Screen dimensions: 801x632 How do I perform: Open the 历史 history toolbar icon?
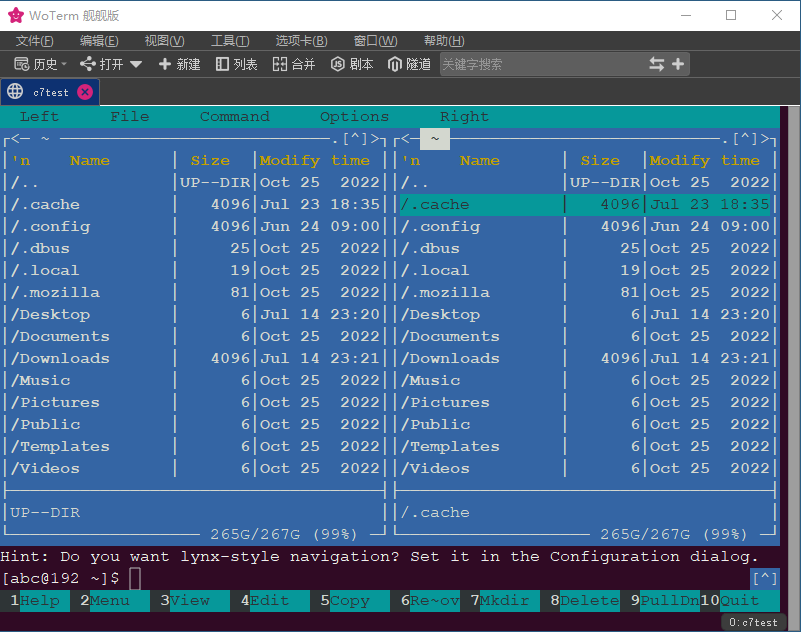pos(21,64)
